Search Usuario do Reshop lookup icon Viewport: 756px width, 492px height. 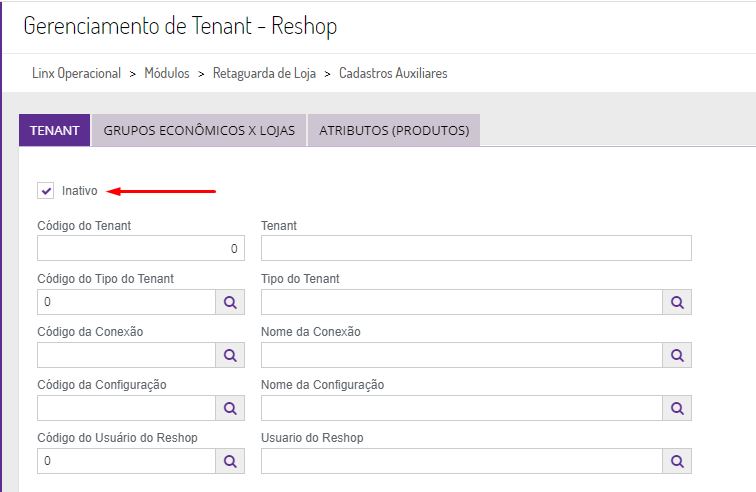click(x=677, y=461)
